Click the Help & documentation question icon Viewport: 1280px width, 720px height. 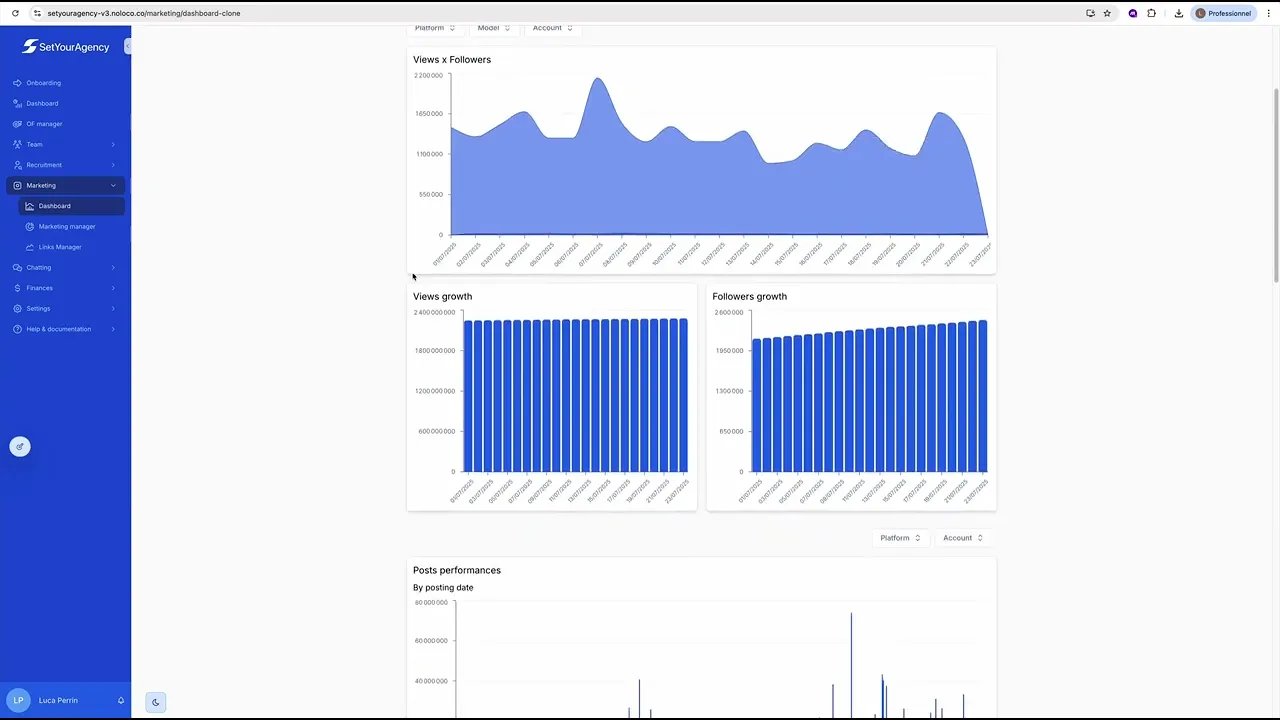17,329
